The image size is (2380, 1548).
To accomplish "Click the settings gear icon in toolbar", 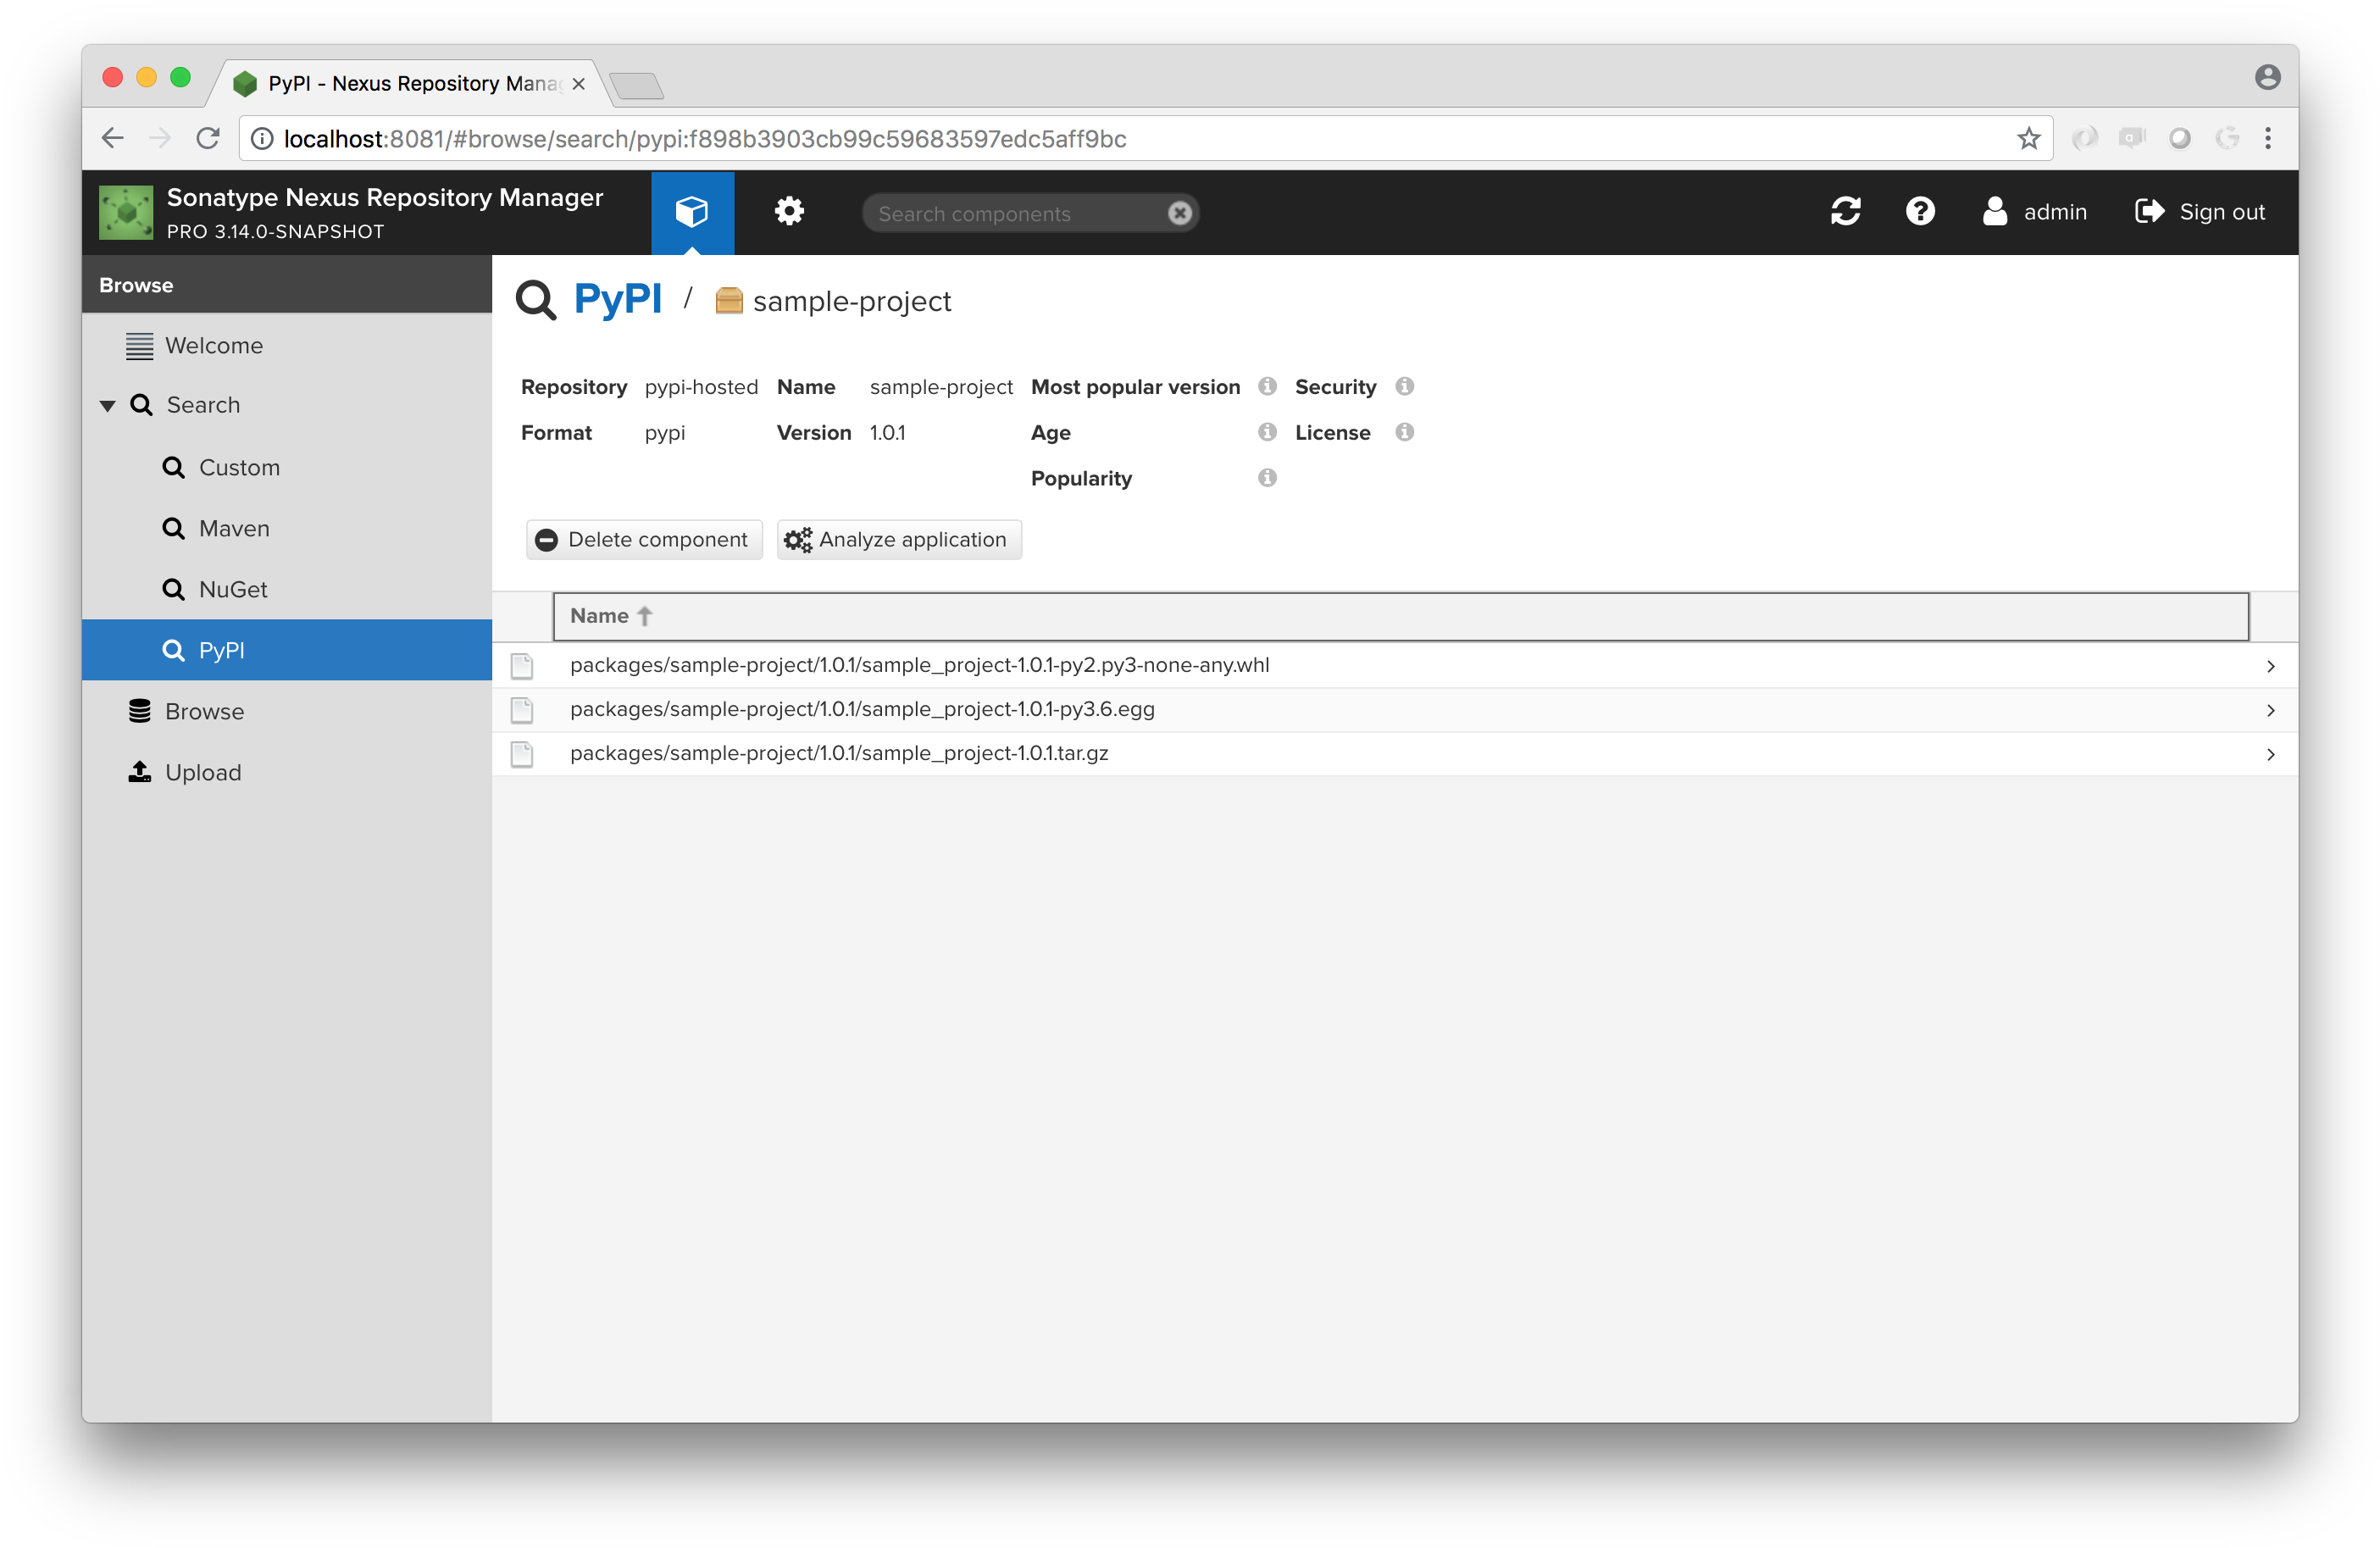I will coord(790,212).
